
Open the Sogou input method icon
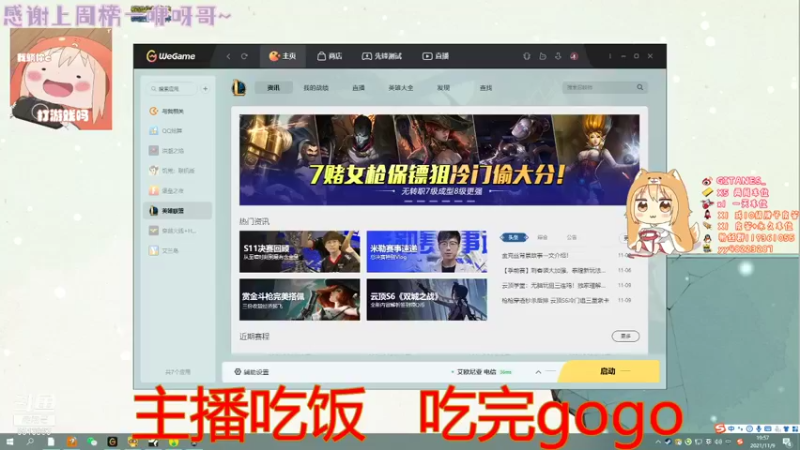tap(720, 429)
